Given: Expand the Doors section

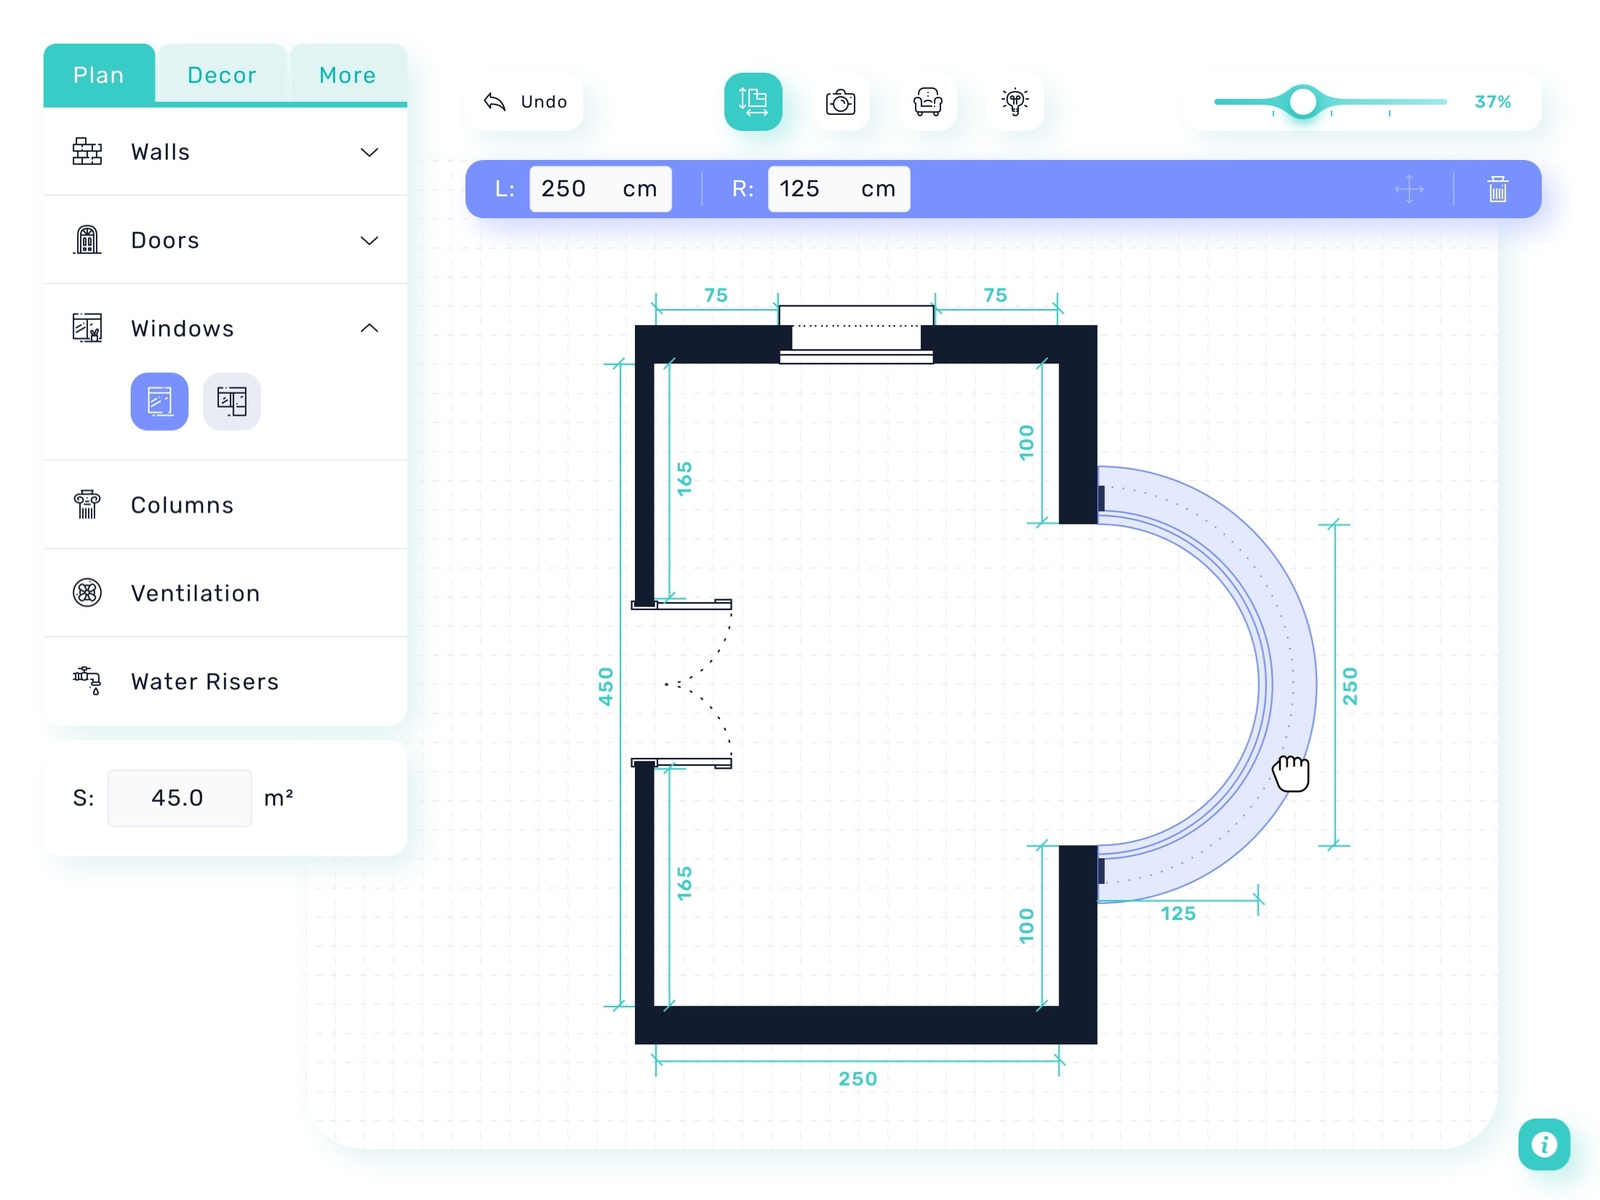Looking at the screenshot, I should [x=369, y=240].
